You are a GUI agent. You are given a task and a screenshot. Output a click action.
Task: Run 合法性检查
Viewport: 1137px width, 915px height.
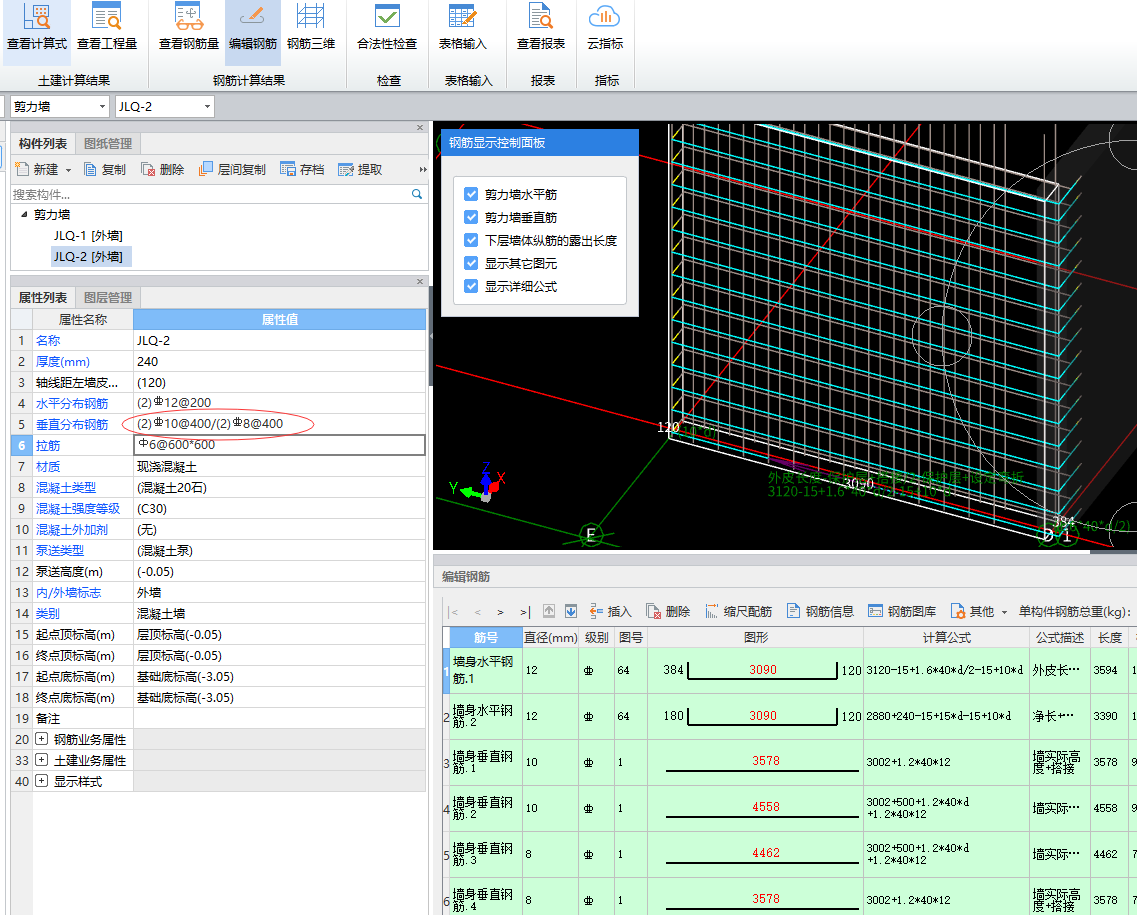tap(387, 28)
